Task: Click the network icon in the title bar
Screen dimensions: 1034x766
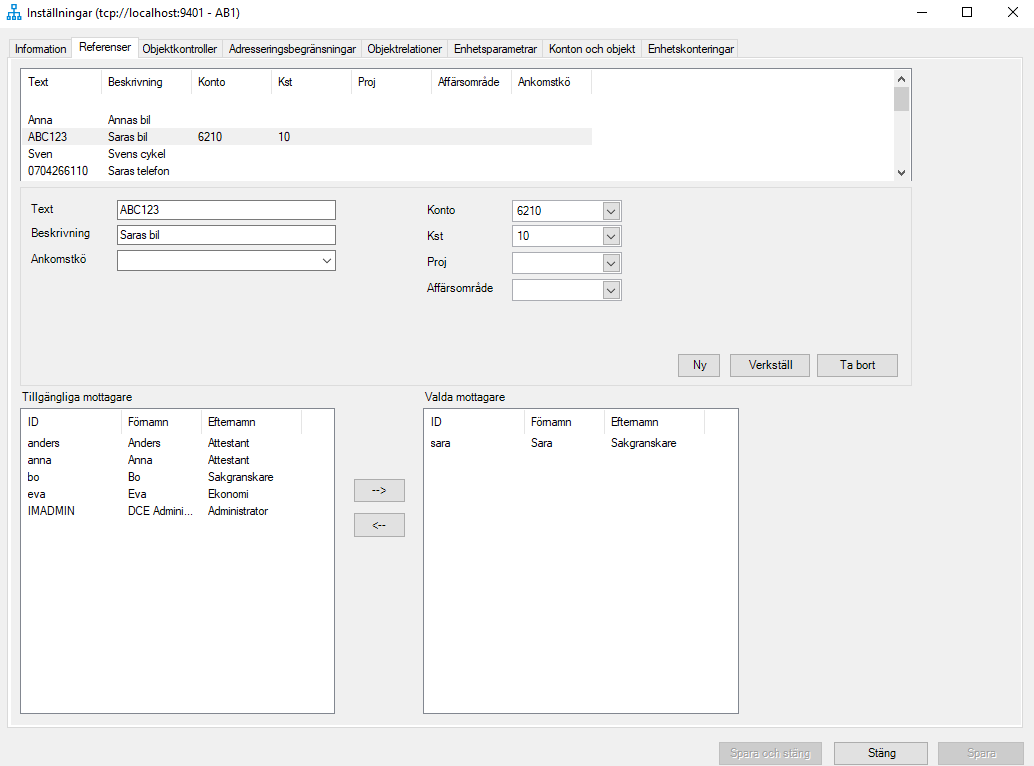Action: [x=14, y=13]
